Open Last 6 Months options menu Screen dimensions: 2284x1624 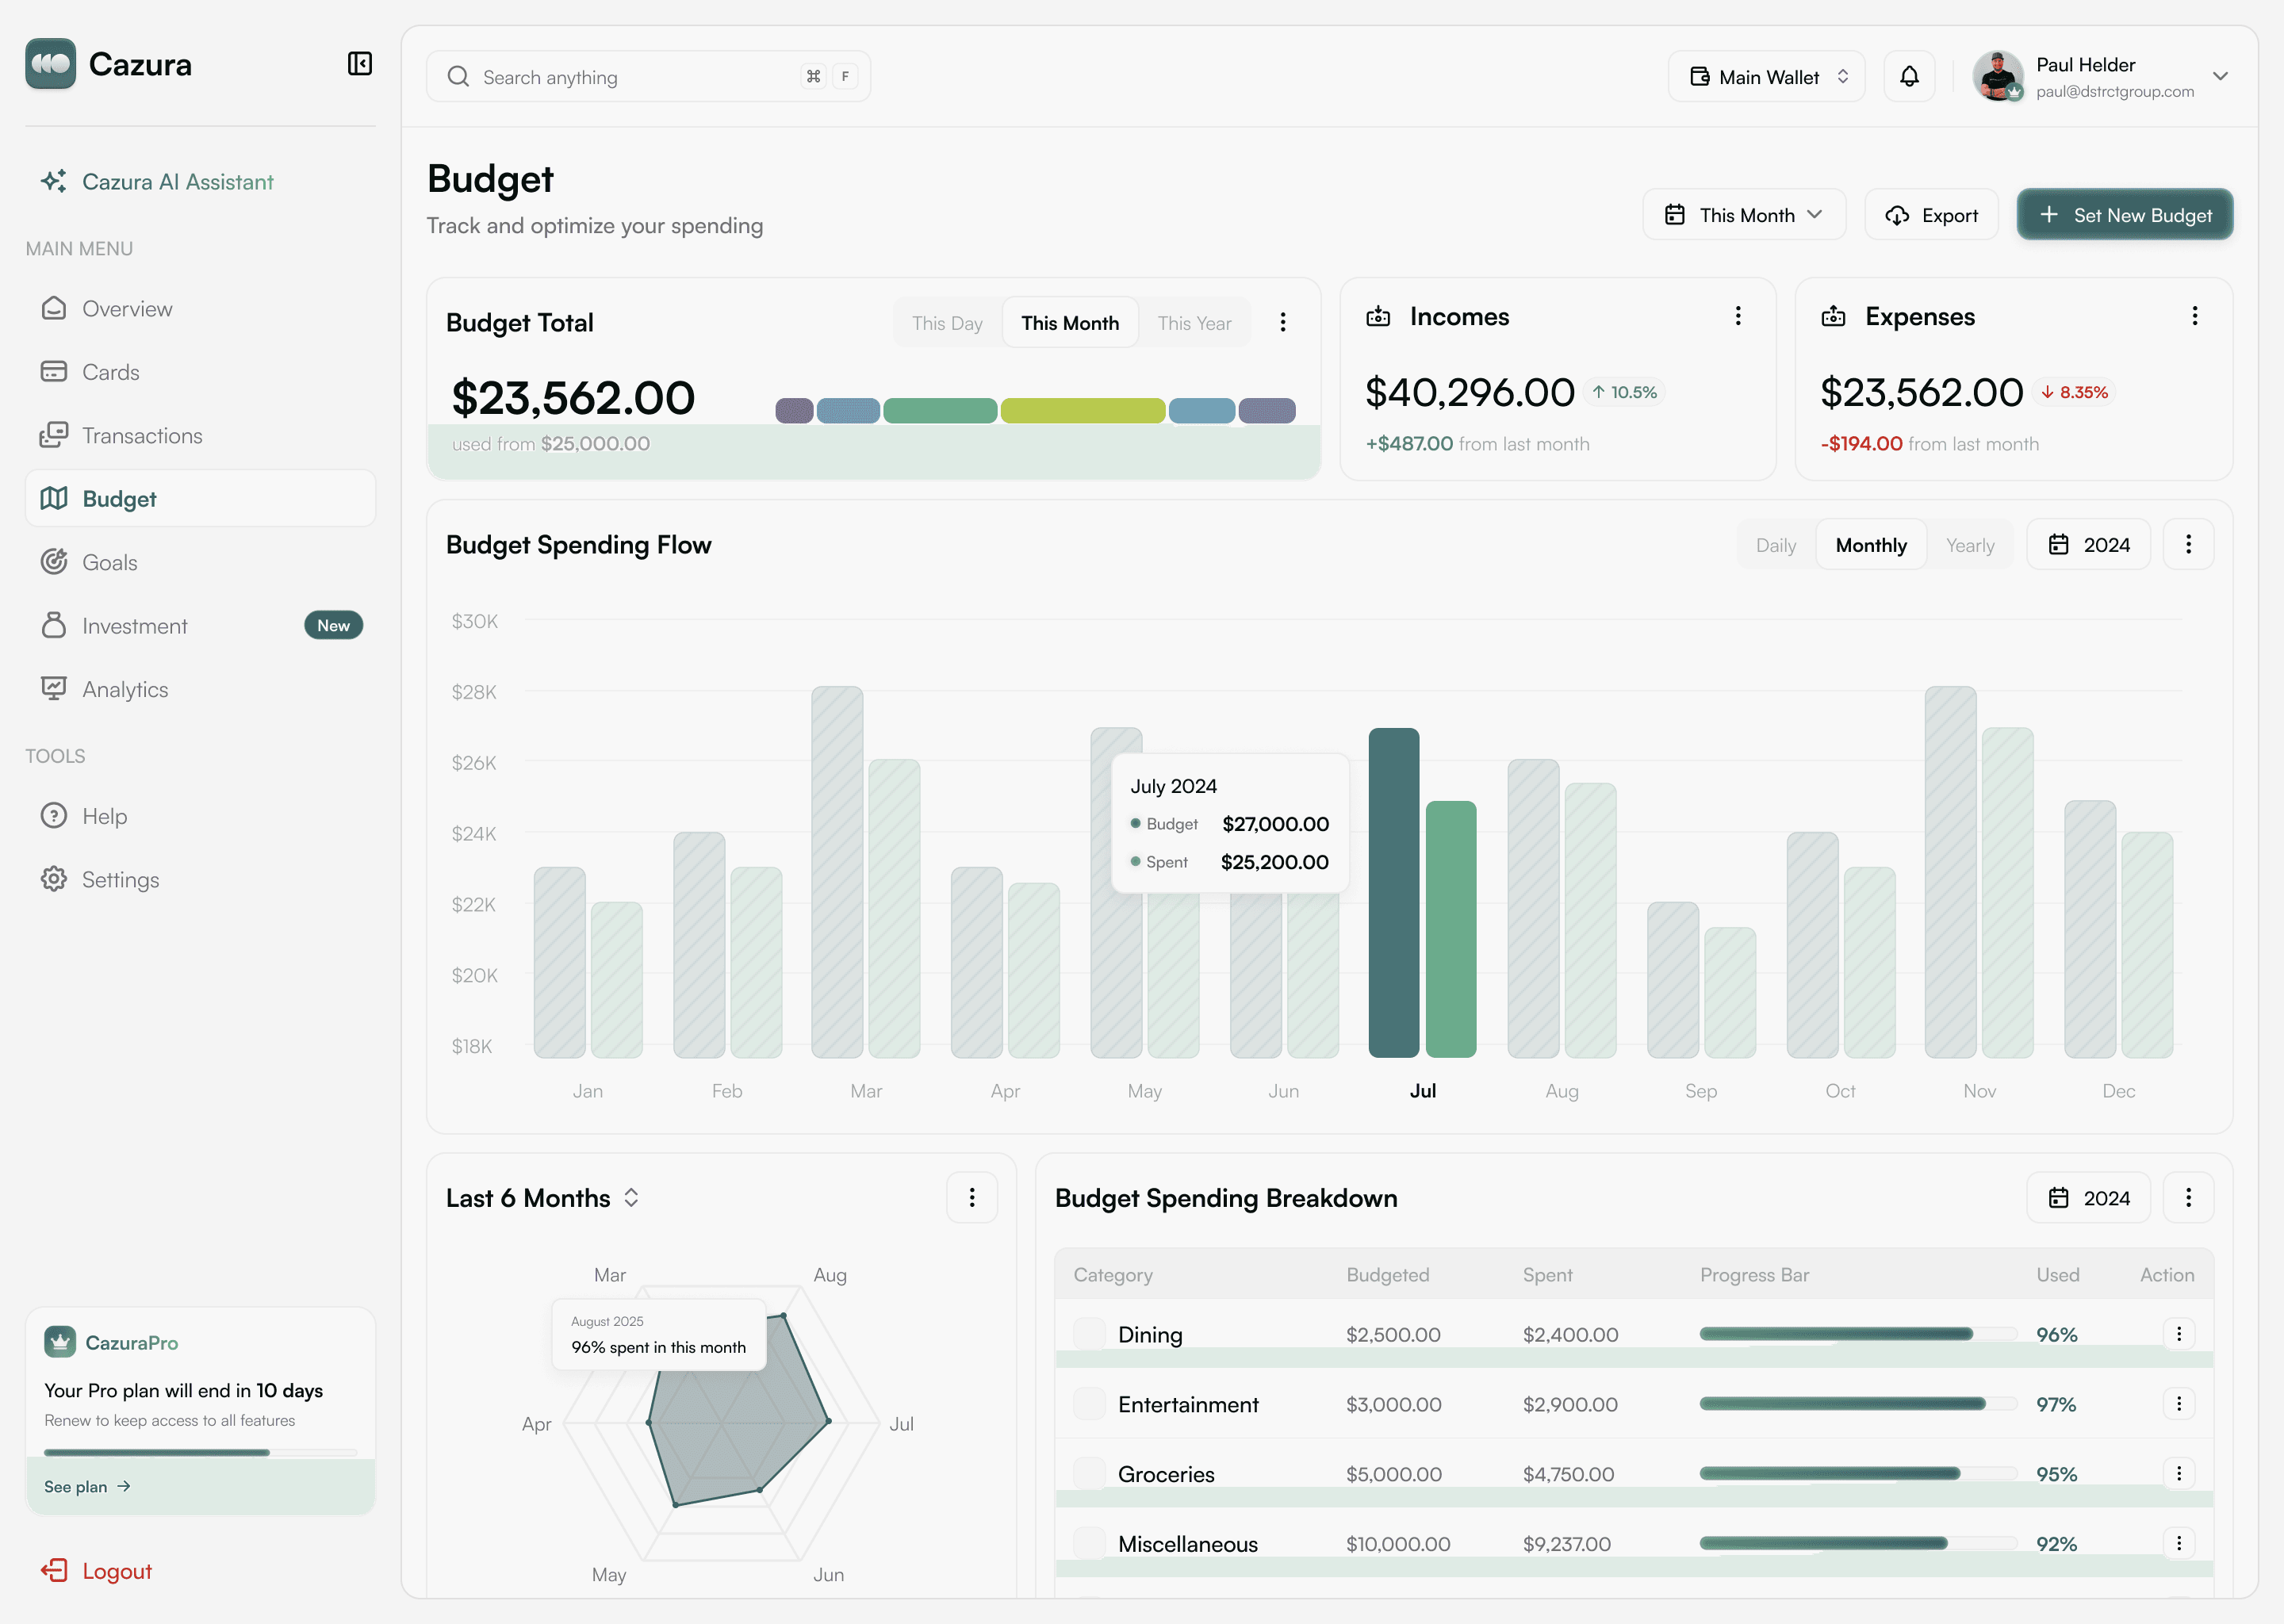pos(972,1197)
